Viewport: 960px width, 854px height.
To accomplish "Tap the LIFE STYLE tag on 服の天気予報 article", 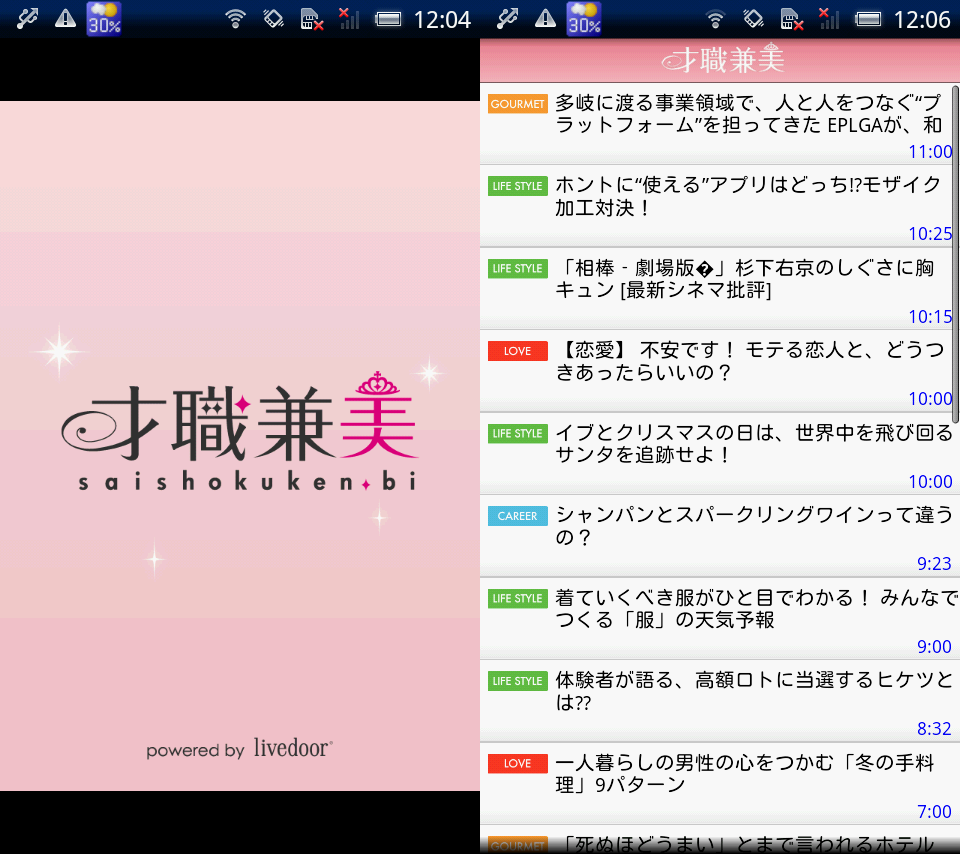I will (517, 598).
